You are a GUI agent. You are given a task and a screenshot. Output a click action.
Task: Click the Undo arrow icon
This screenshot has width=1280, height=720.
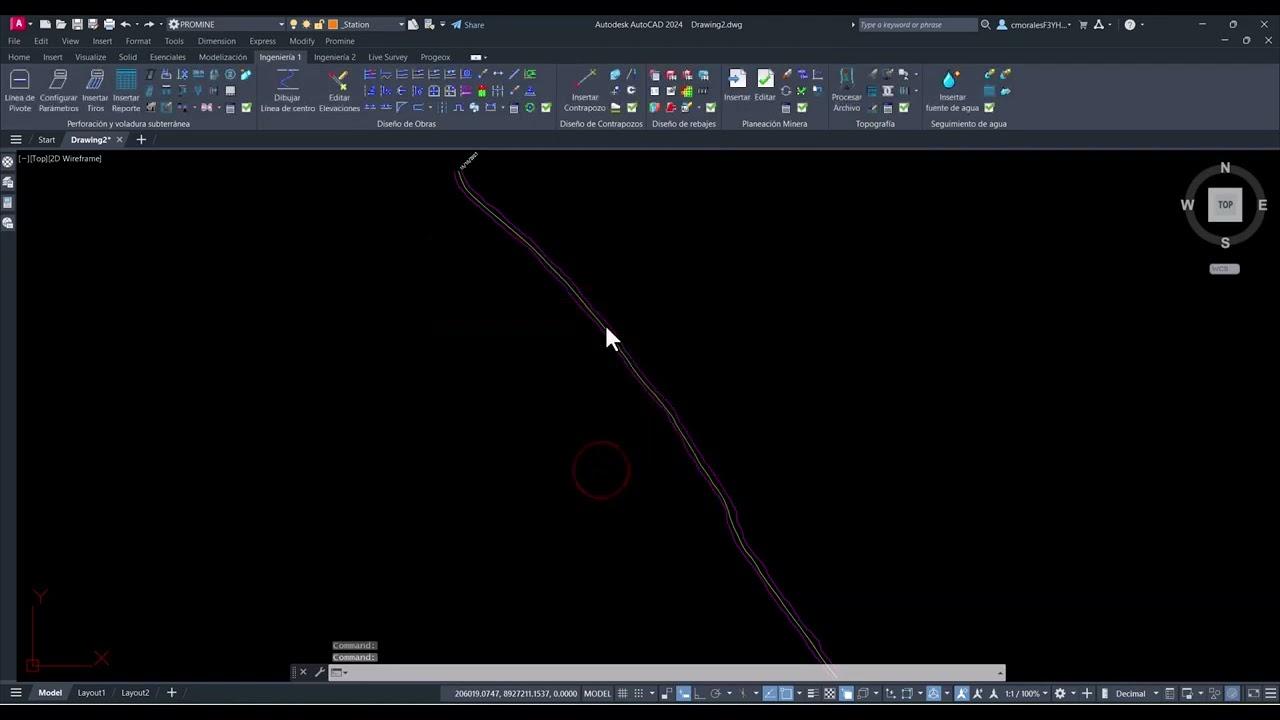pos(125,24)
